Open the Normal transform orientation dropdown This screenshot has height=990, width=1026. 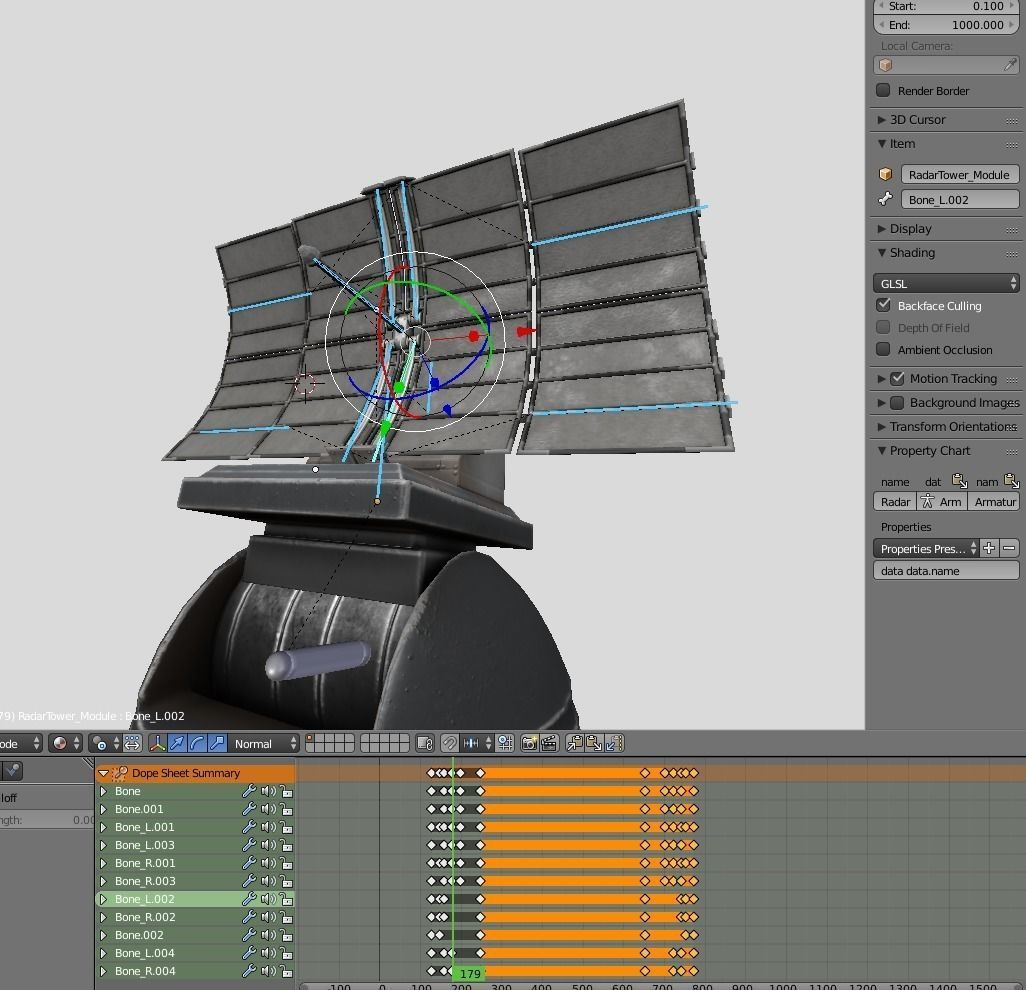(x=264, y=743)
